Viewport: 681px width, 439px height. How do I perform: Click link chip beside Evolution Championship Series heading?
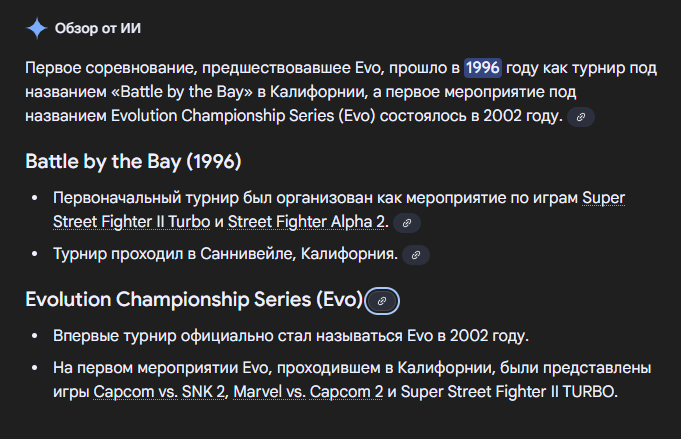pos(383,300)
